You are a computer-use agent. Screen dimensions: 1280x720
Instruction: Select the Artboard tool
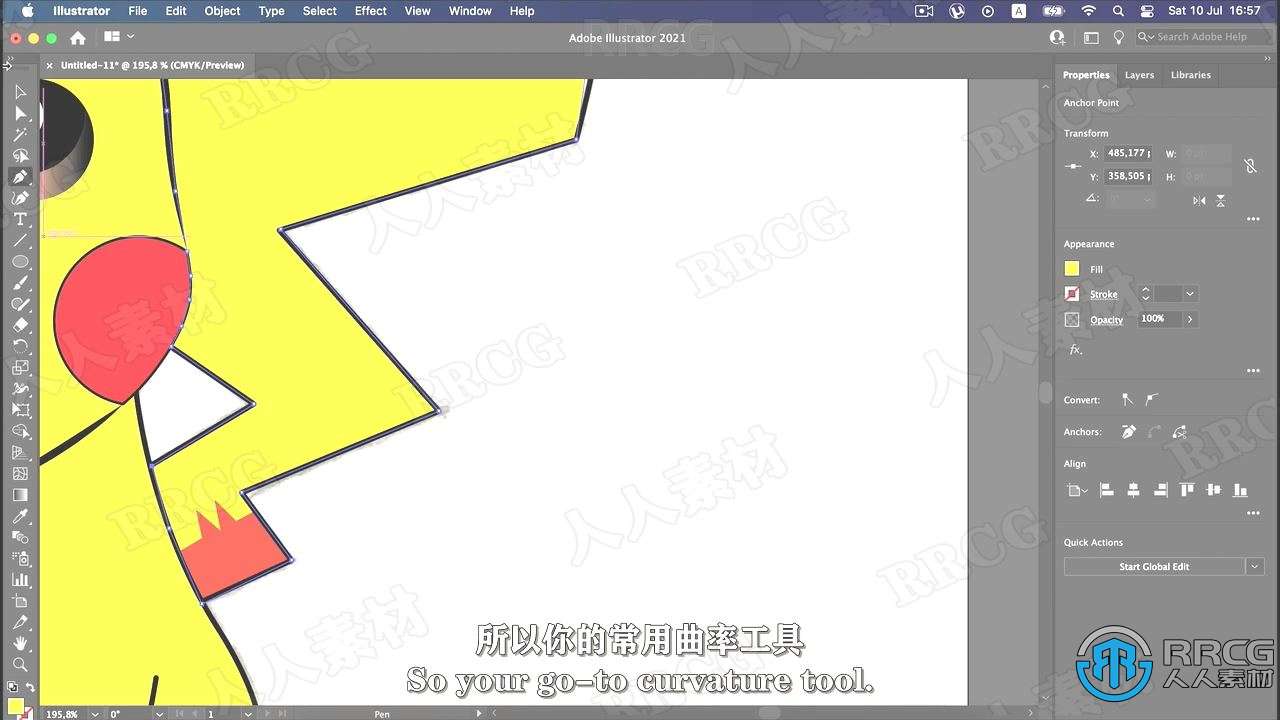point(20,601)
